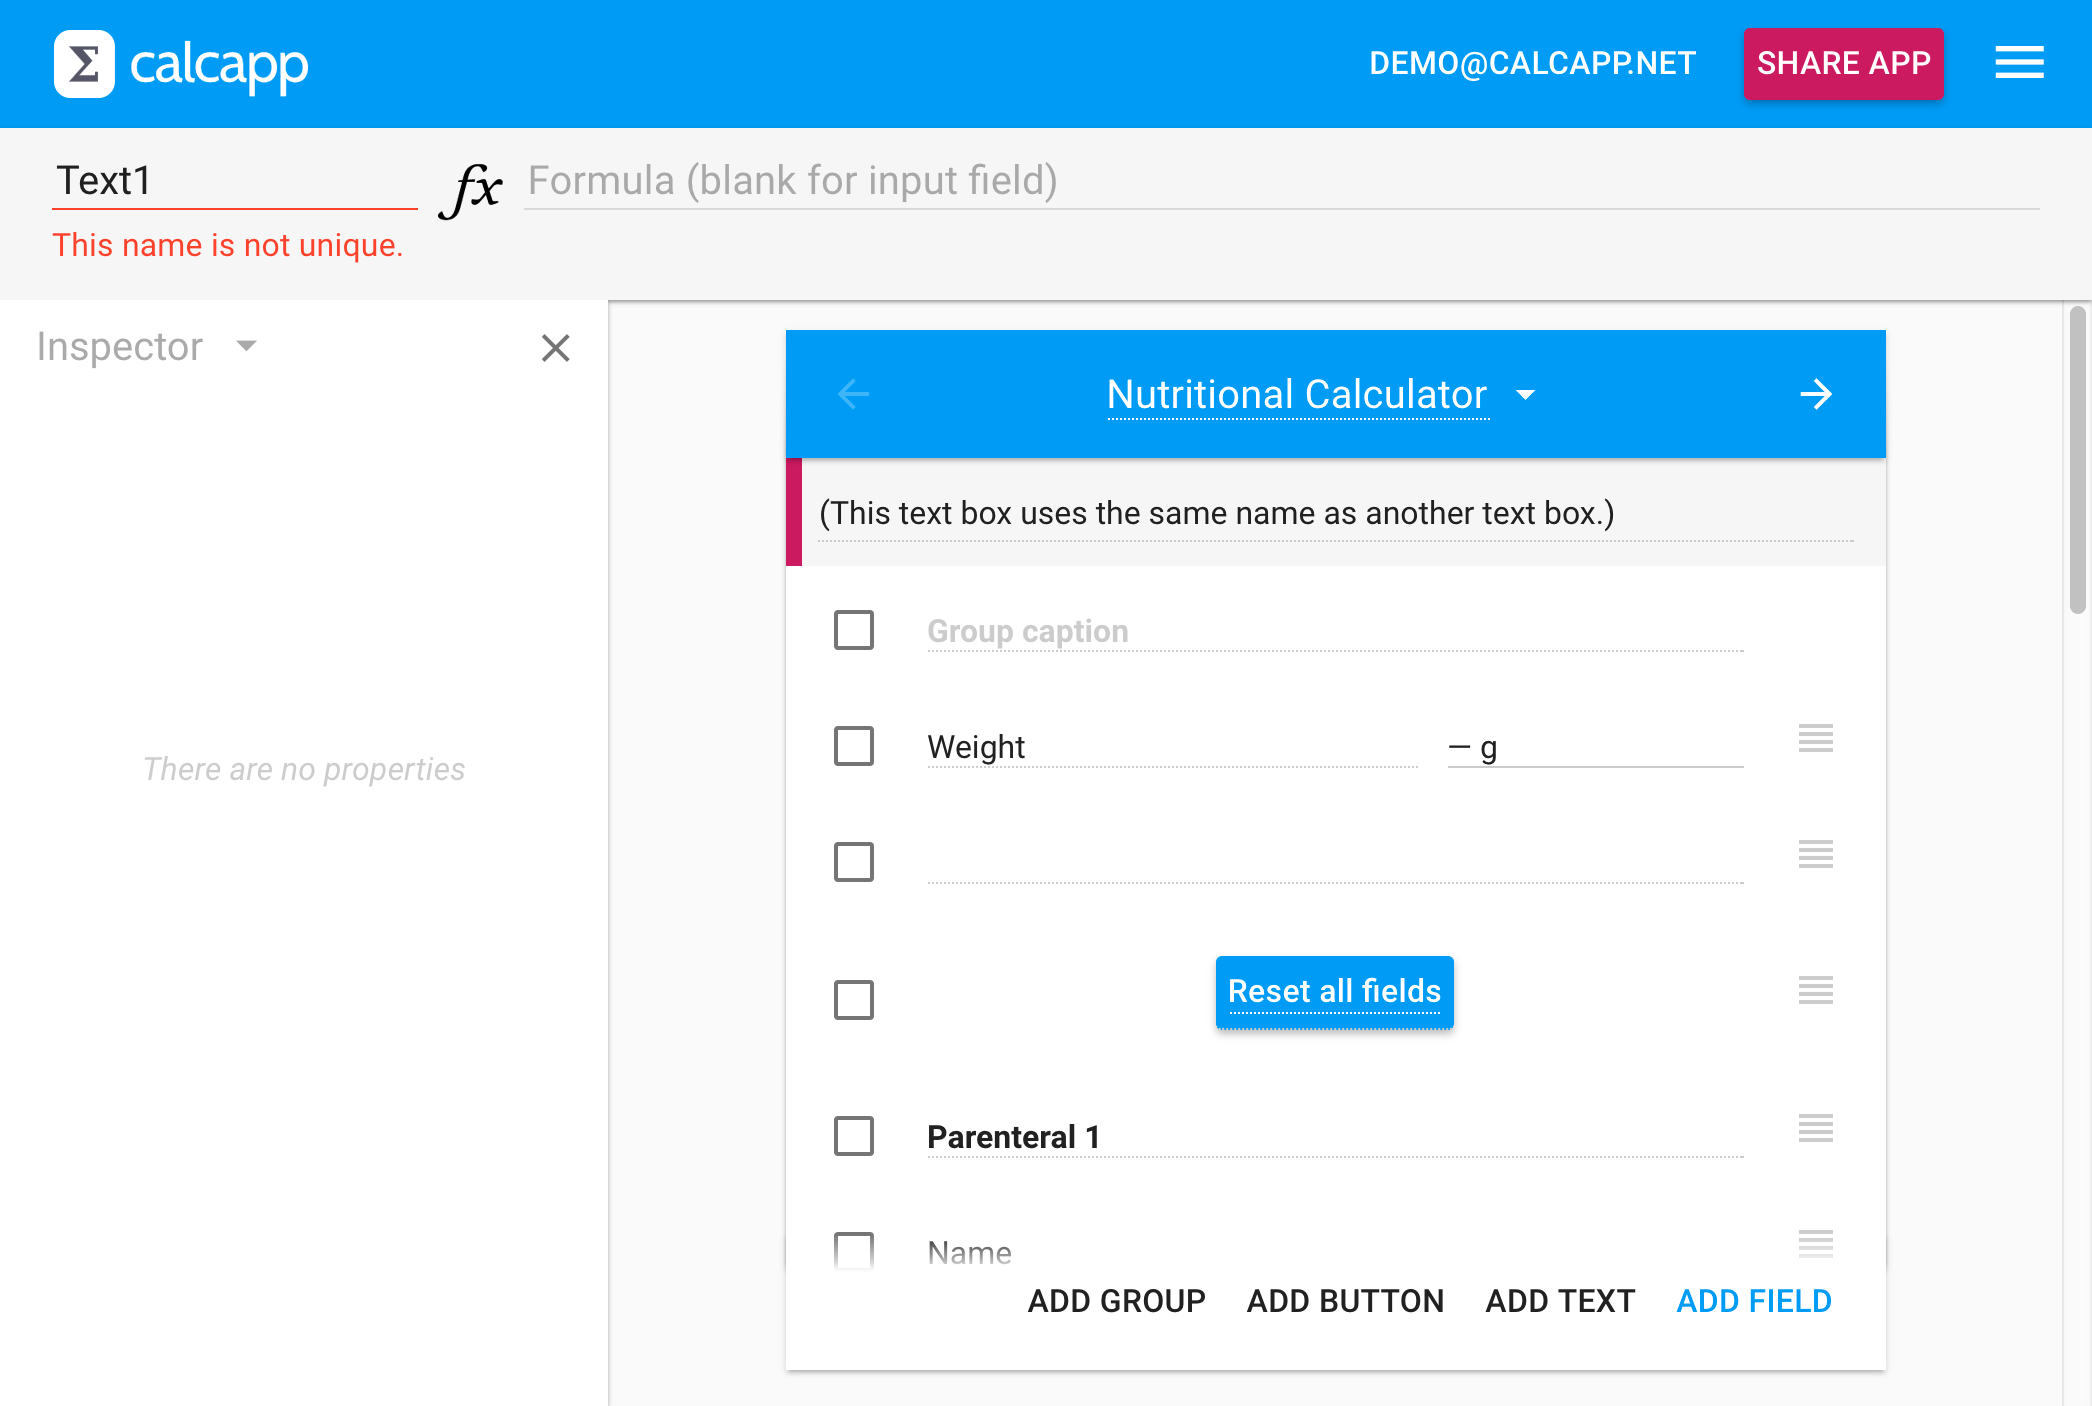Click the "There are no properties" text
2092x1406 pixels.
click(304, 769)
